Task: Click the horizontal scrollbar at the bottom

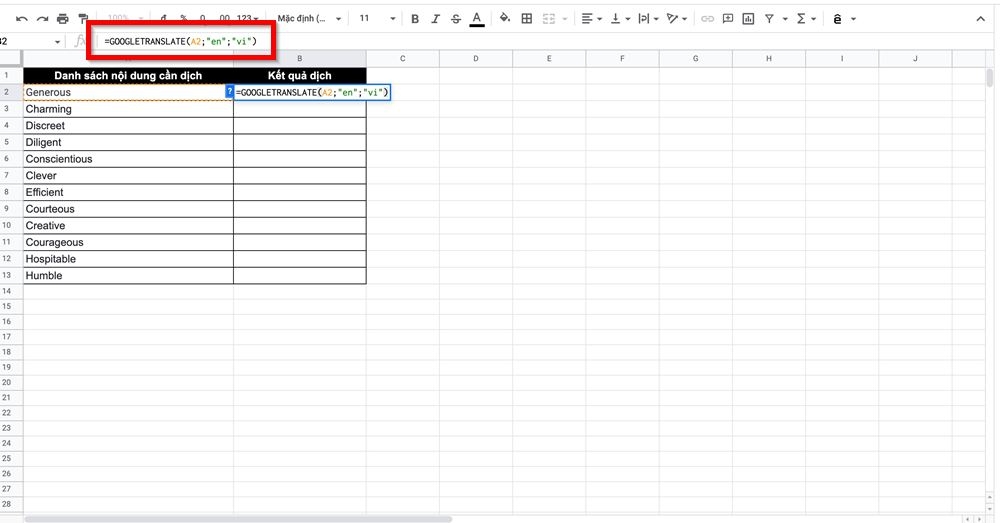Action: [238, 519]
